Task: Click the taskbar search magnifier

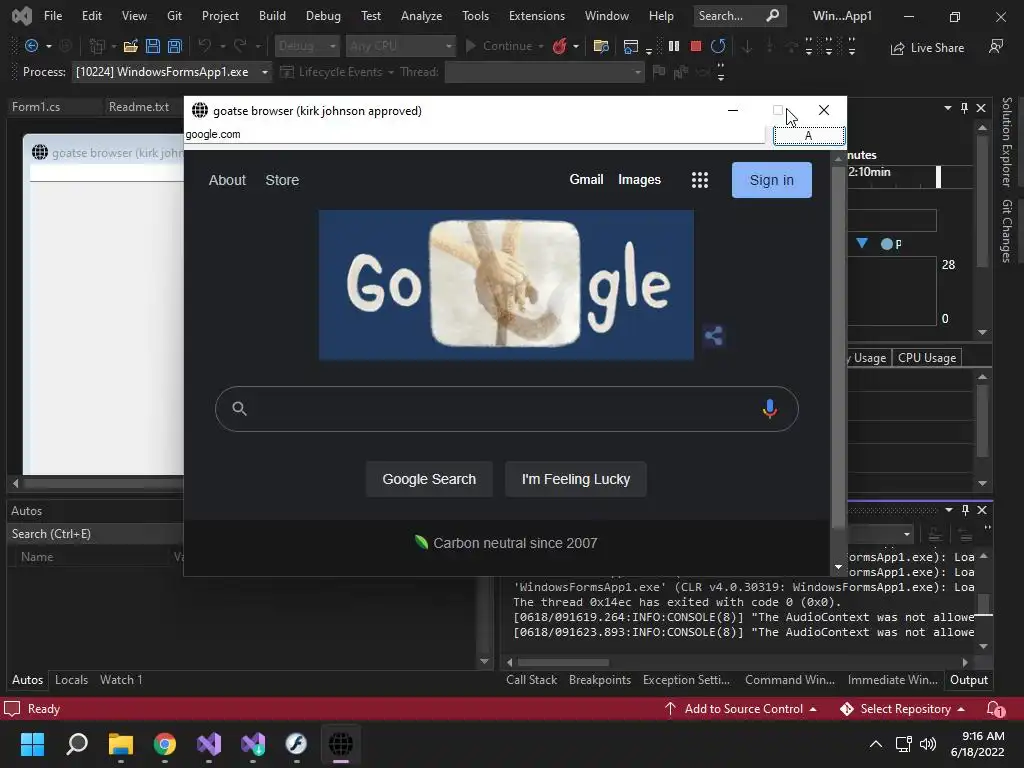Action: (77, 743)
